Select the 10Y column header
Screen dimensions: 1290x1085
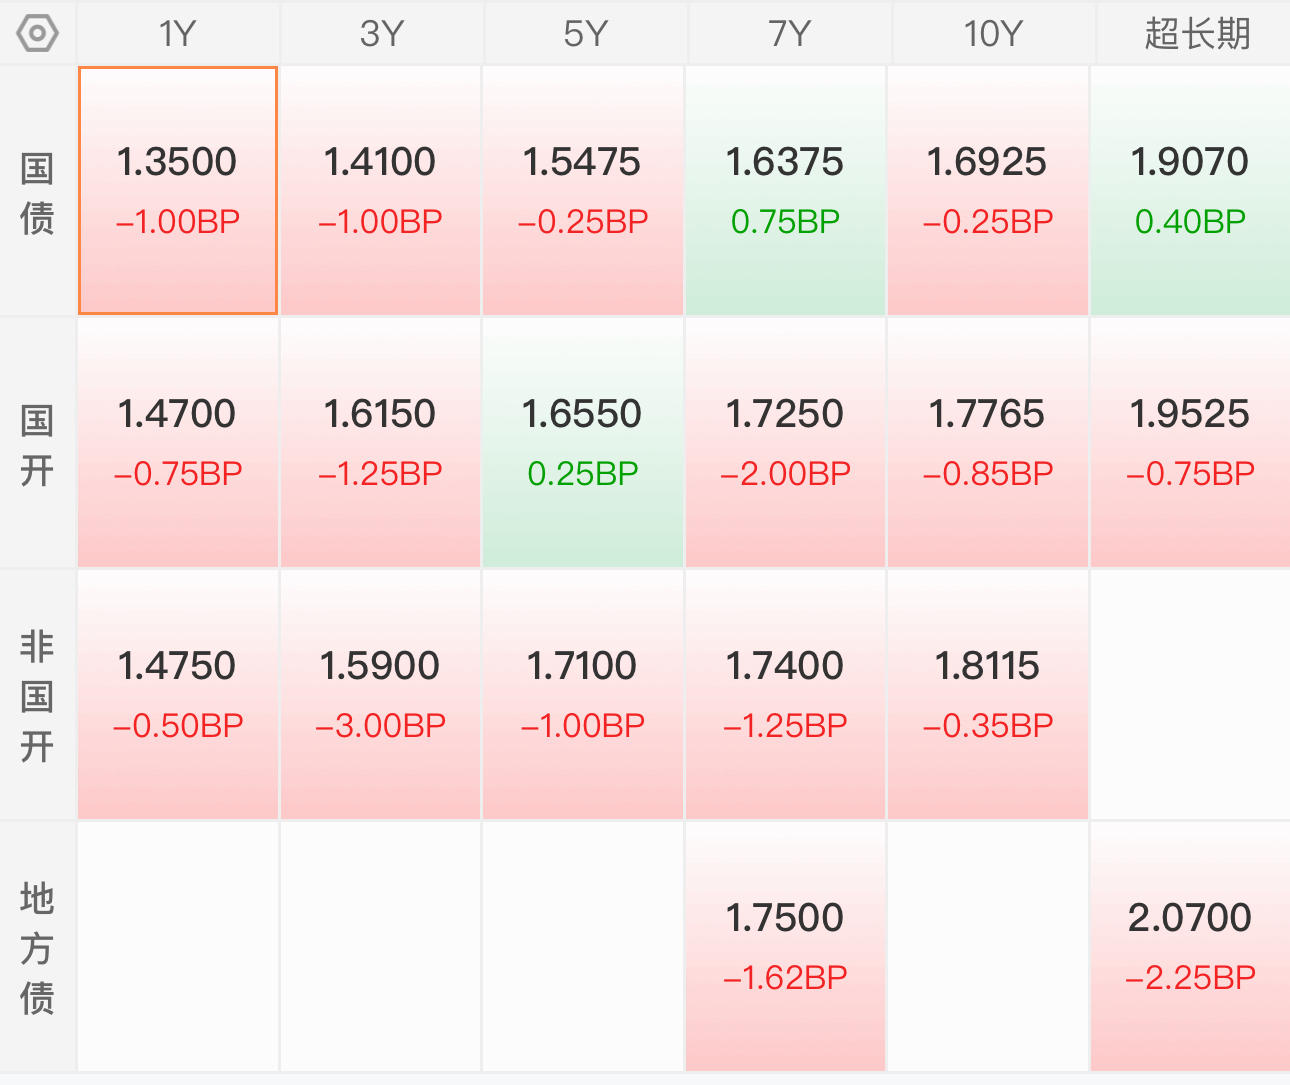tap(992, 34)
